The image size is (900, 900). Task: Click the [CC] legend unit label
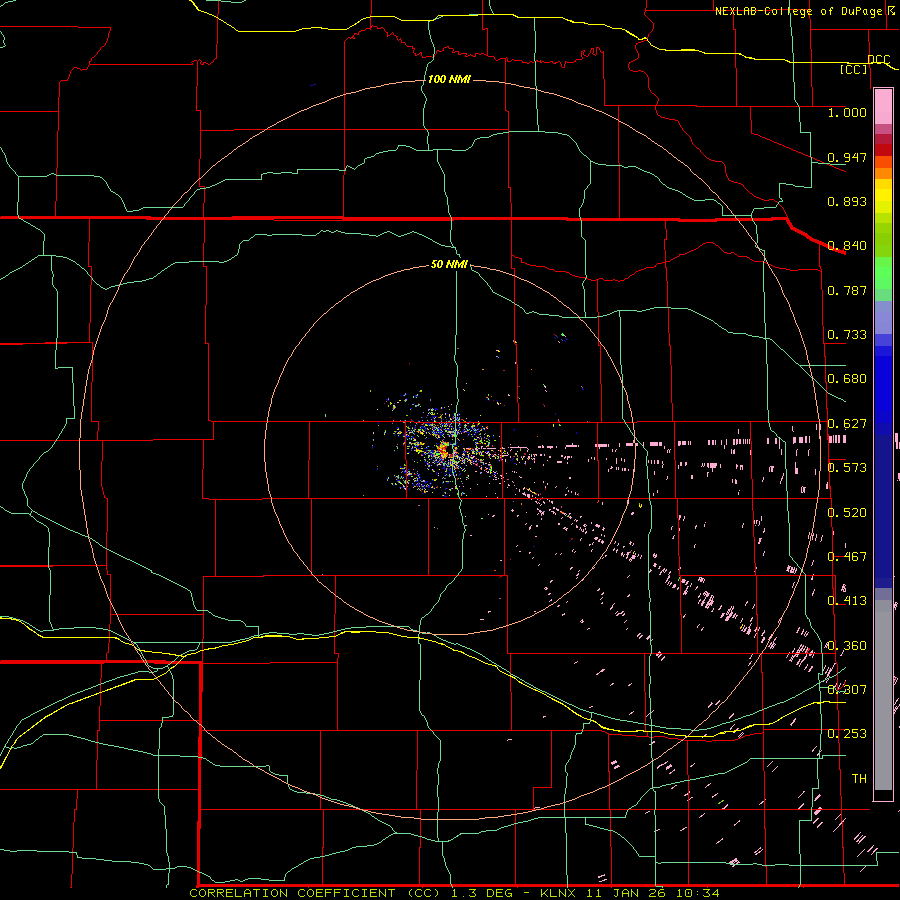pos(854,69)
